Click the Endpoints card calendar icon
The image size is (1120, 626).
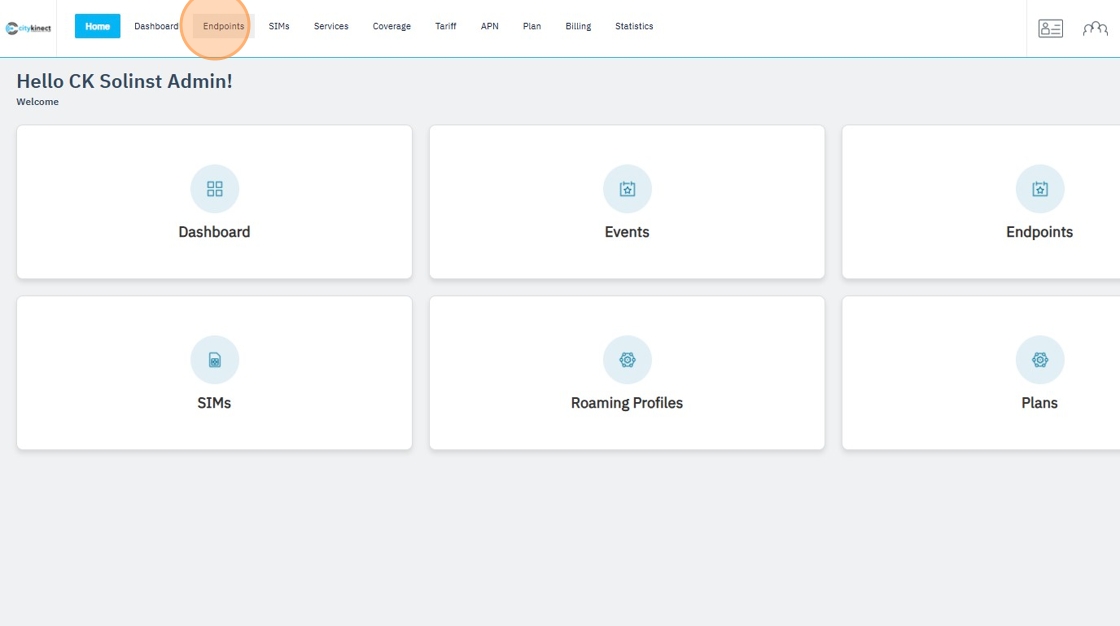coord(1040,189)
